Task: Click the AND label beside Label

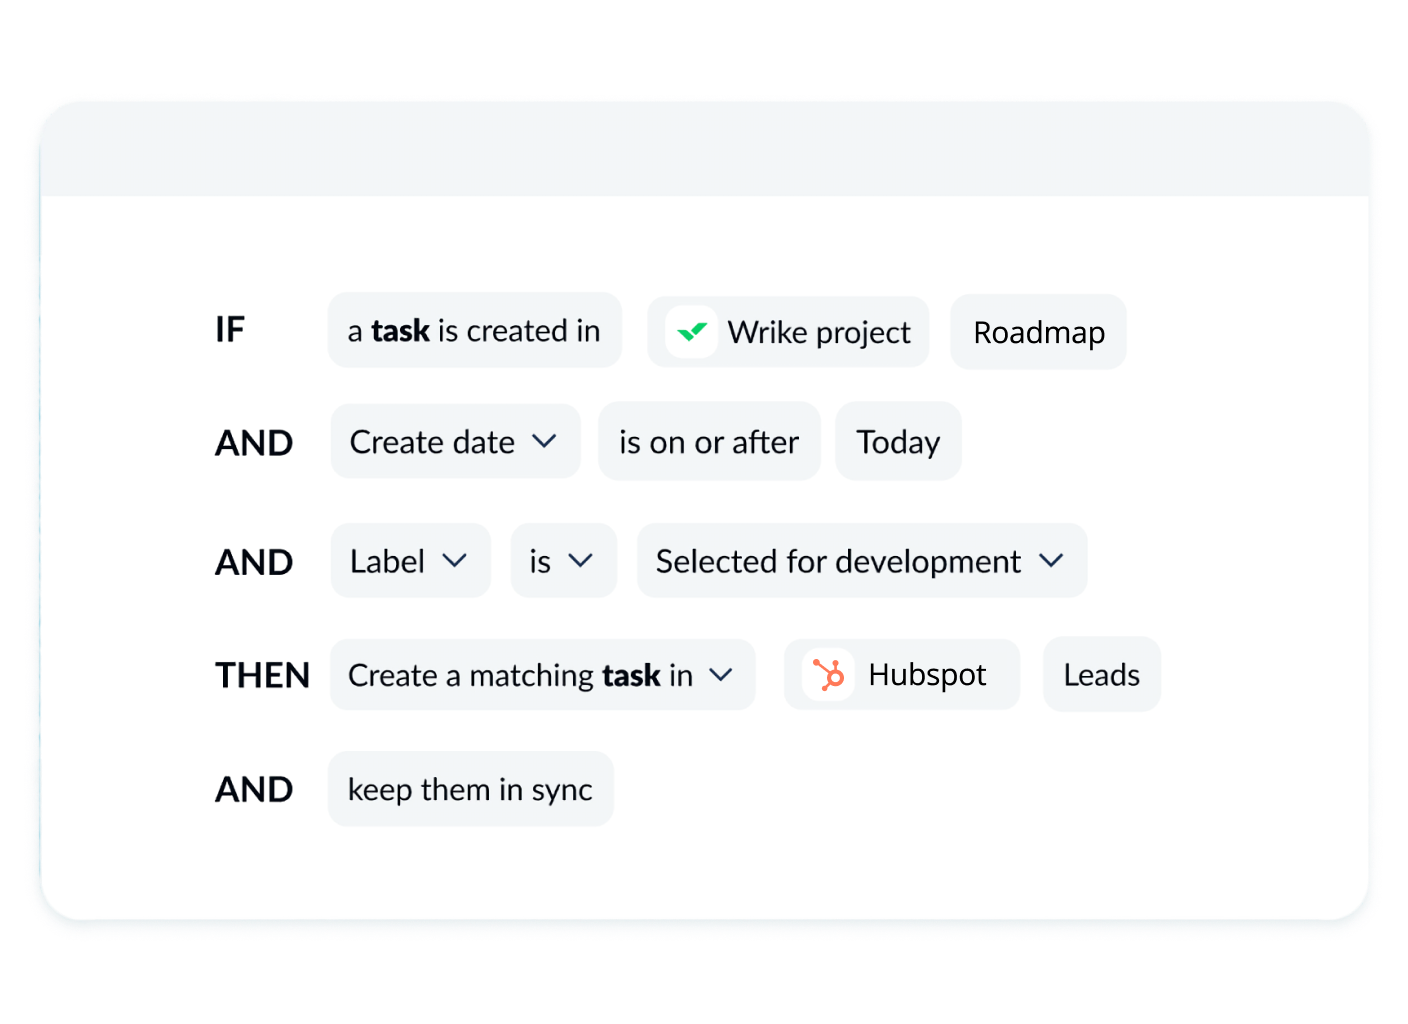Action: coord(254,562)
